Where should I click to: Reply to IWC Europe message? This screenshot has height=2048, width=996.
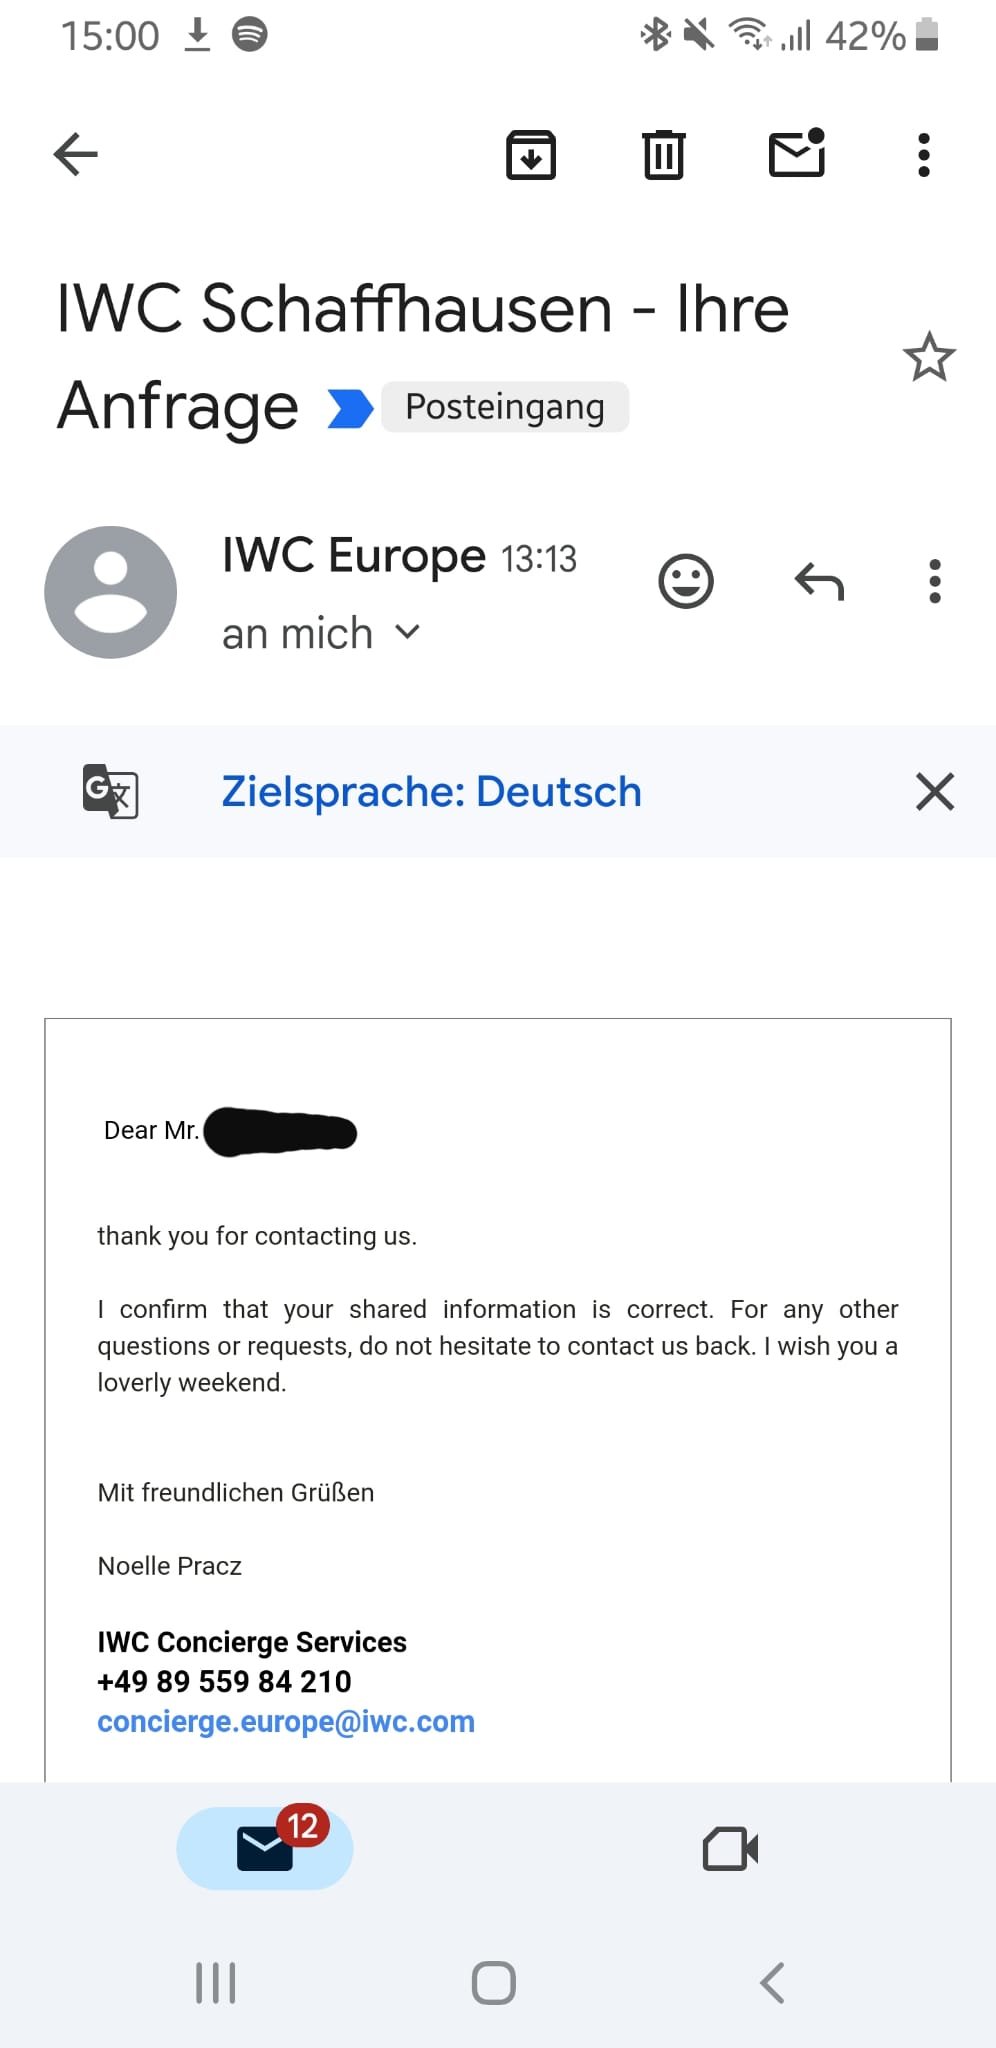pyautogui.click(x=819, y=581)
